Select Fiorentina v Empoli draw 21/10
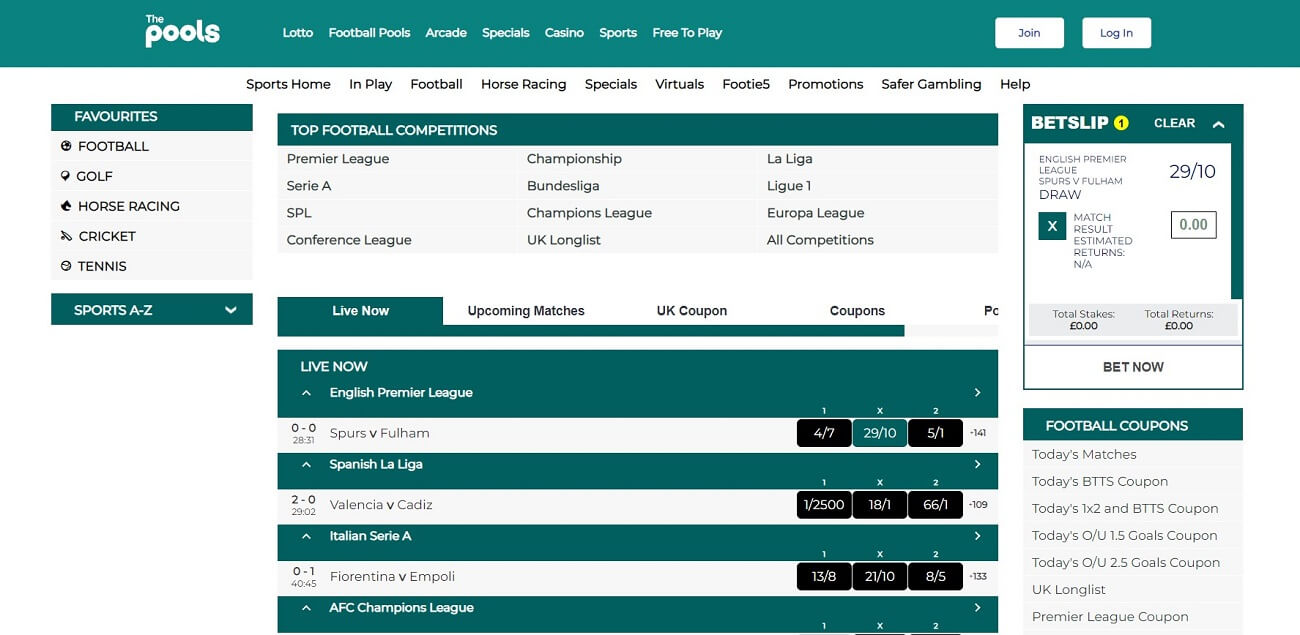This screenshot has width=1300, height=635. click(x=880, y=577)
